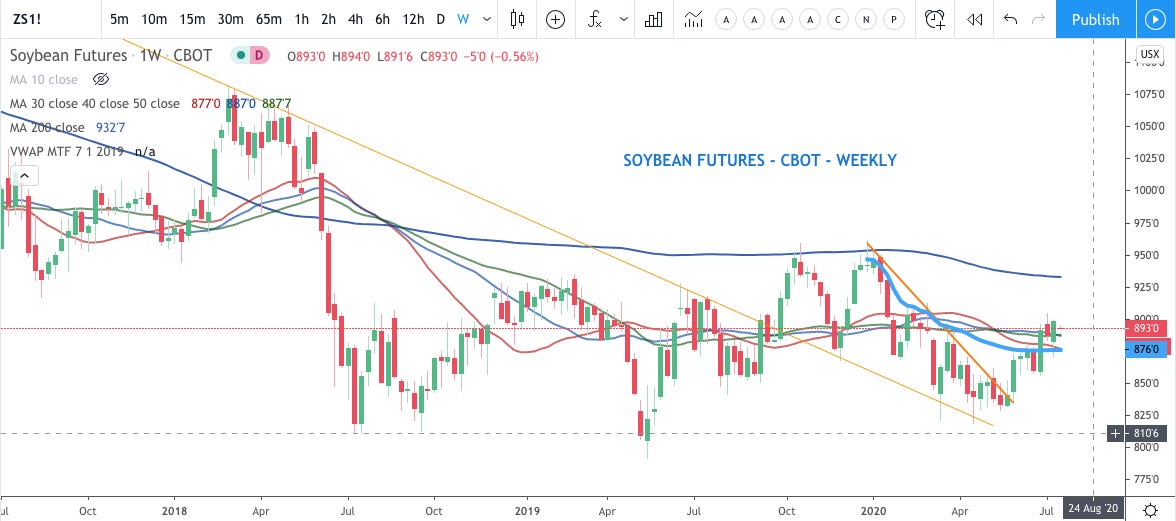Viewport: 1176px width, 521px height.
Task: Select the D daily timeframe
Action: tap(441, 19)
